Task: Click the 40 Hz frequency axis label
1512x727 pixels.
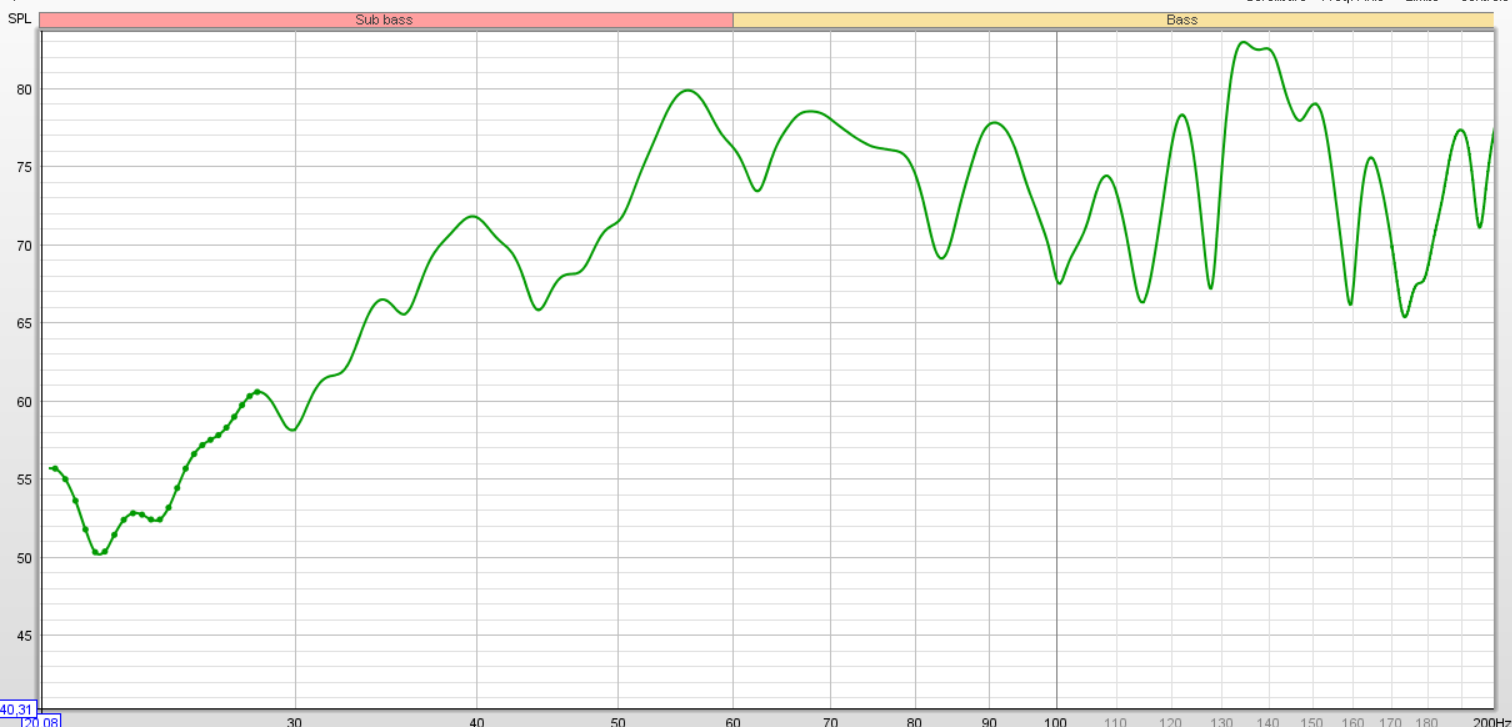Action: pos(477,721)
